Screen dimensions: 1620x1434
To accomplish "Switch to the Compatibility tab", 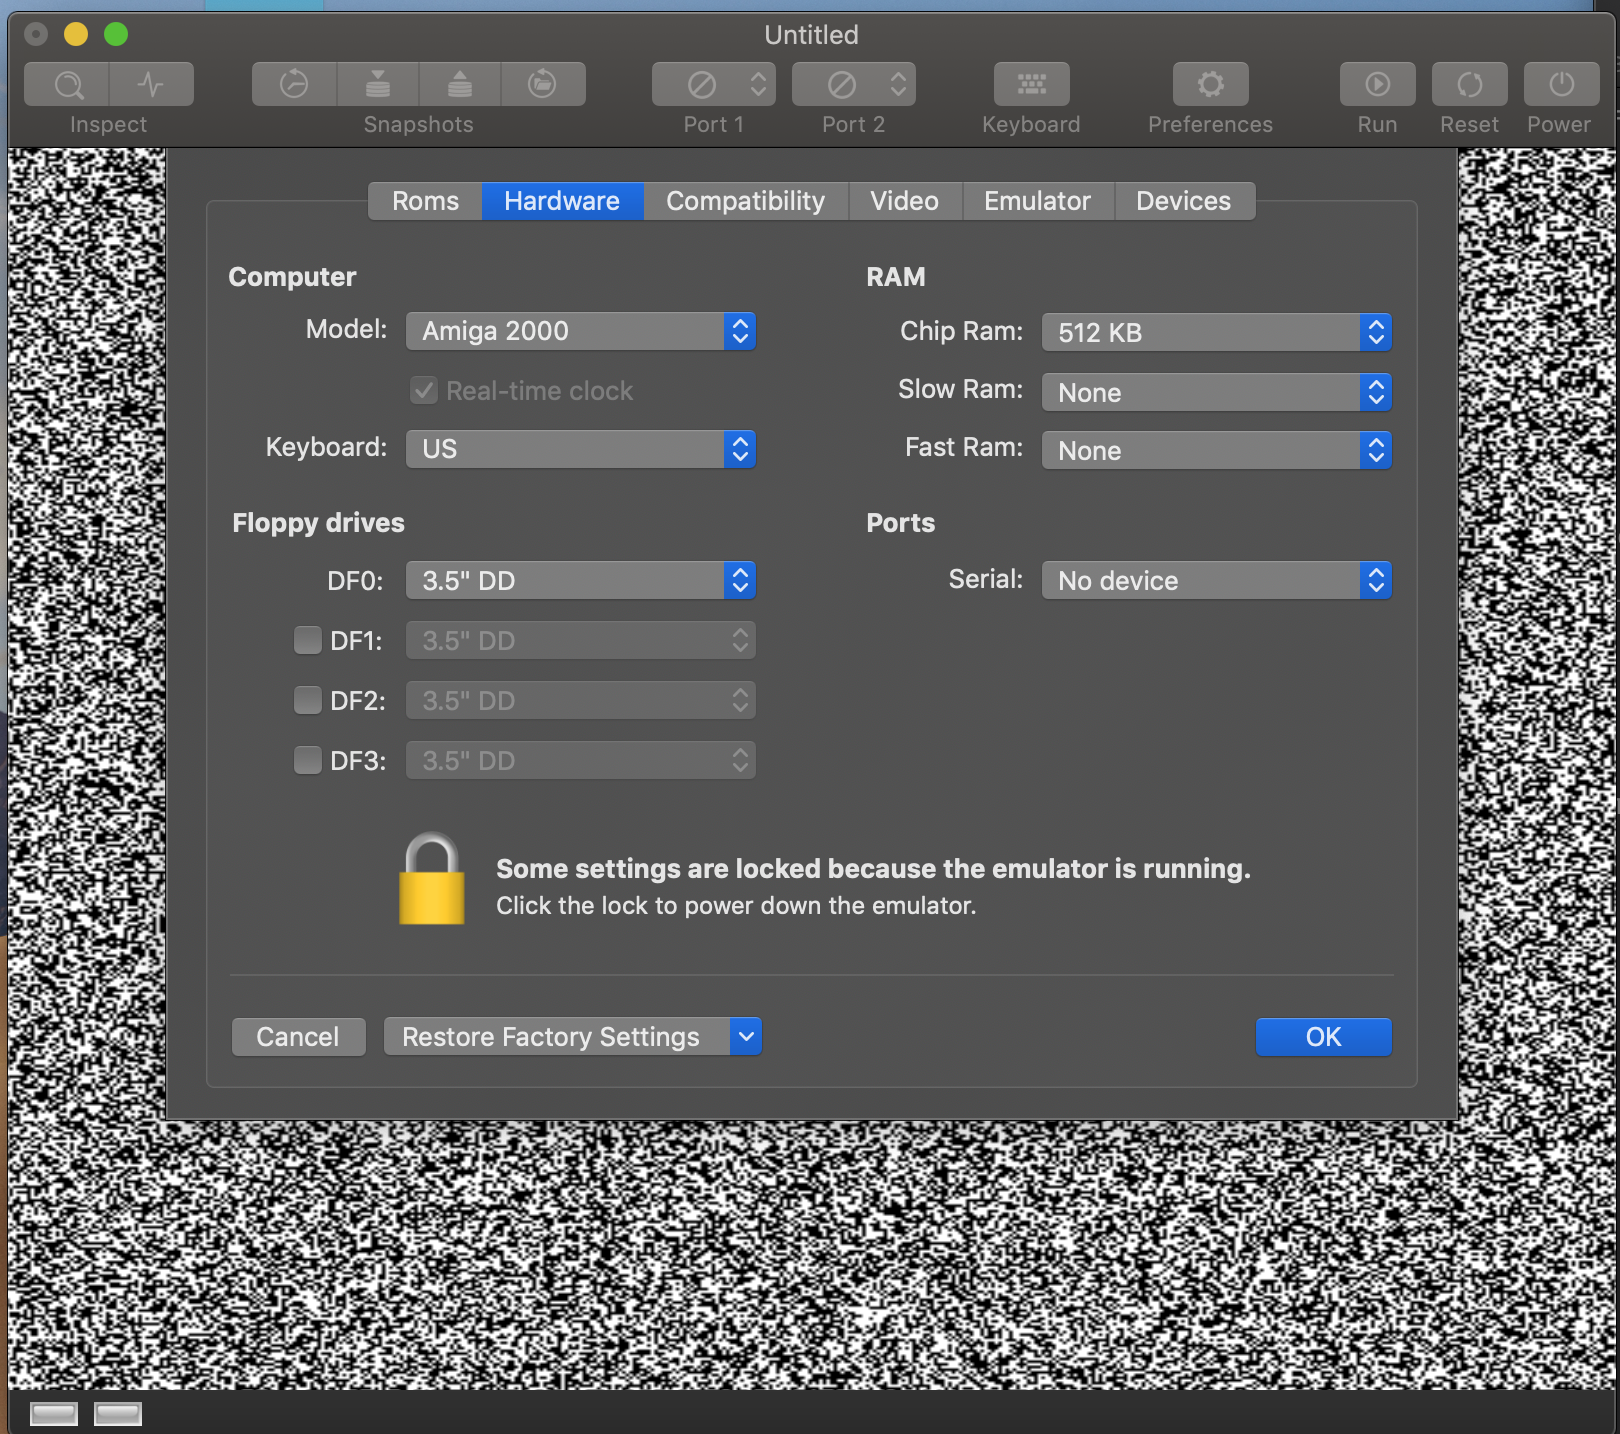I will [746, 201].
